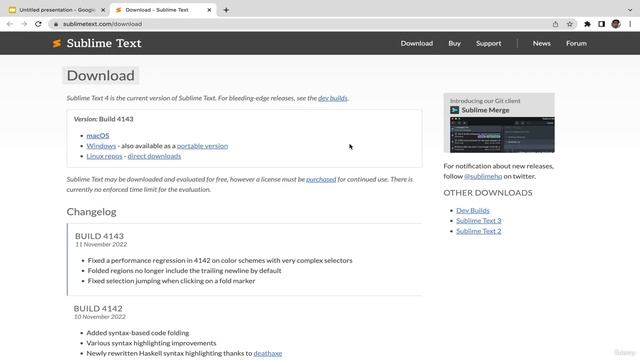The image size is (640, 360).
Task: Click the purchased license link
Action: [x=321, y=179]
